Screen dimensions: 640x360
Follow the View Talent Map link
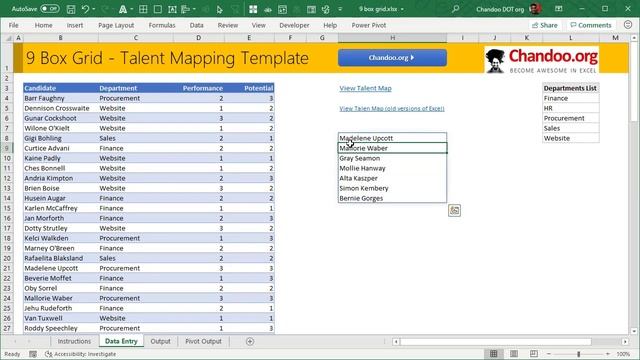365,88
